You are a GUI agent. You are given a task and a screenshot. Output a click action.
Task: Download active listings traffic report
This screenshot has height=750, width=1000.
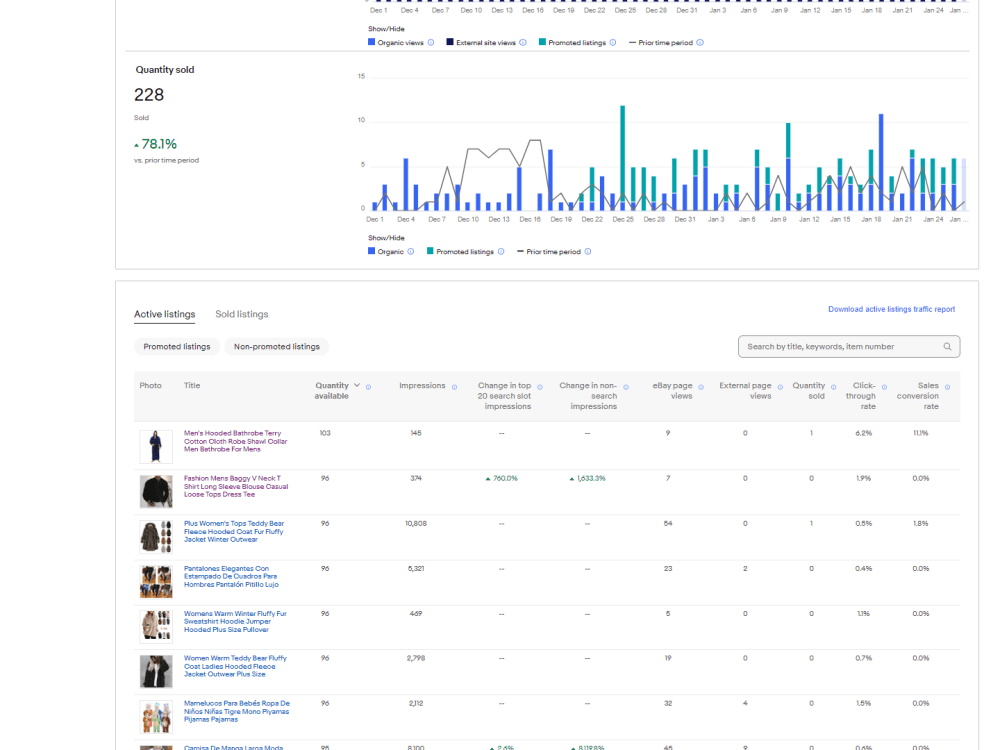[x=892, y=309]
